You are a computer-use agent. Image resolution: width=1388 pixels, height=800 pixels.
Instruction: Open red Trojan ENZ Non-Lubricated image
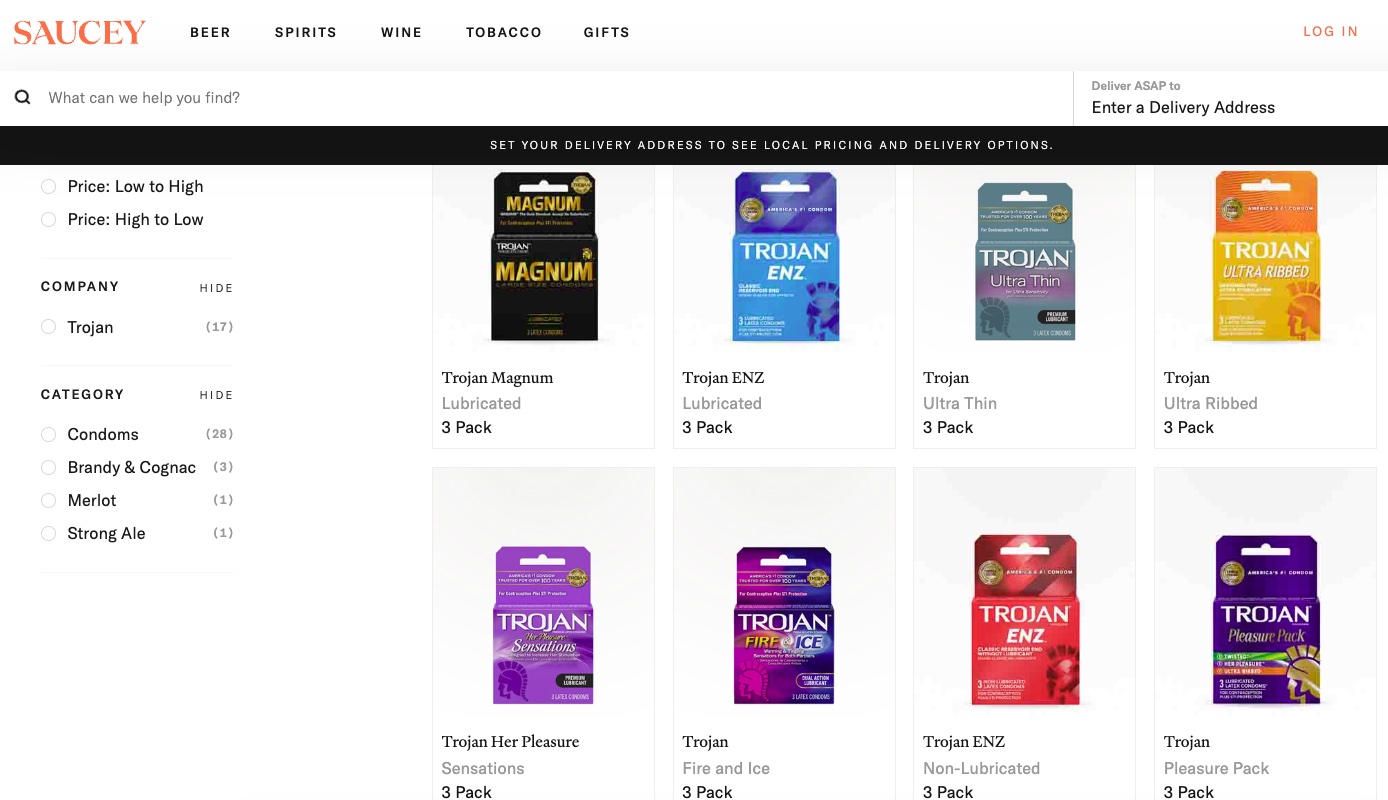[1025, 618]
